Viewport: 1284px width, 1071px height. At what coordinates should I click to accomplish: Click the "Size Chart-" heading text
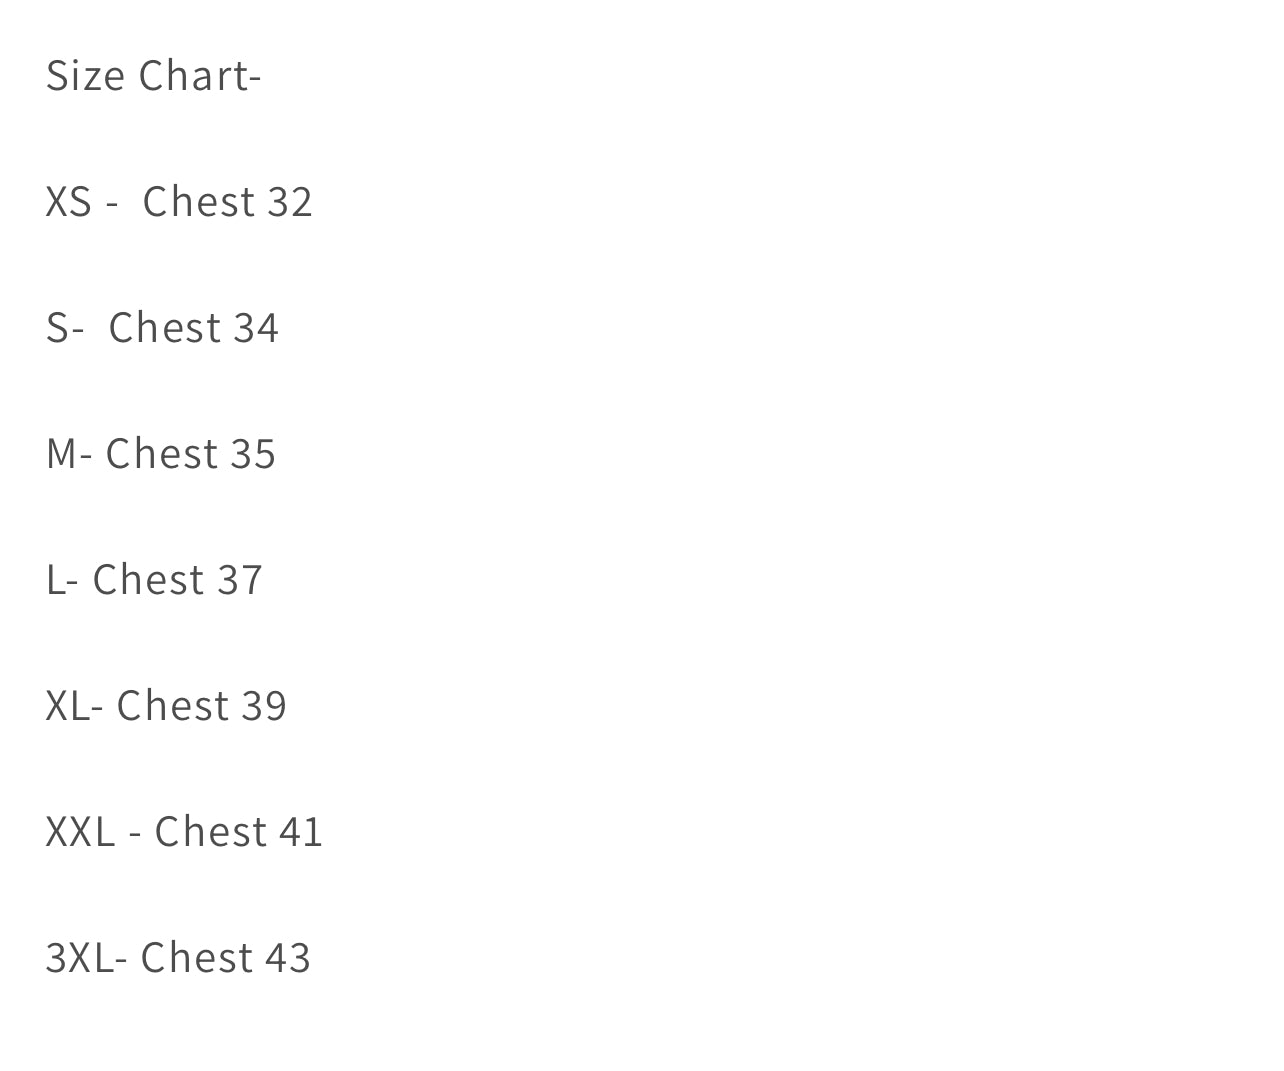(x=153, y=76)
